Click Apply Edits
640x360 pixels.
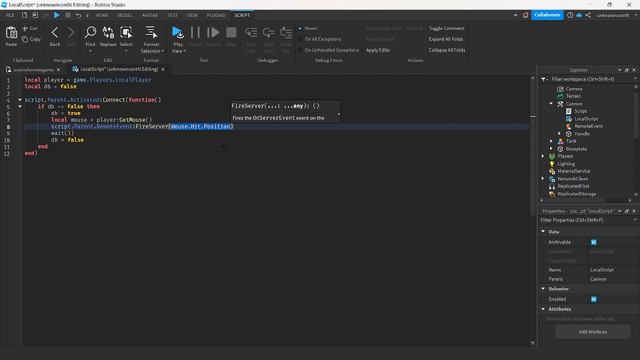378,50
